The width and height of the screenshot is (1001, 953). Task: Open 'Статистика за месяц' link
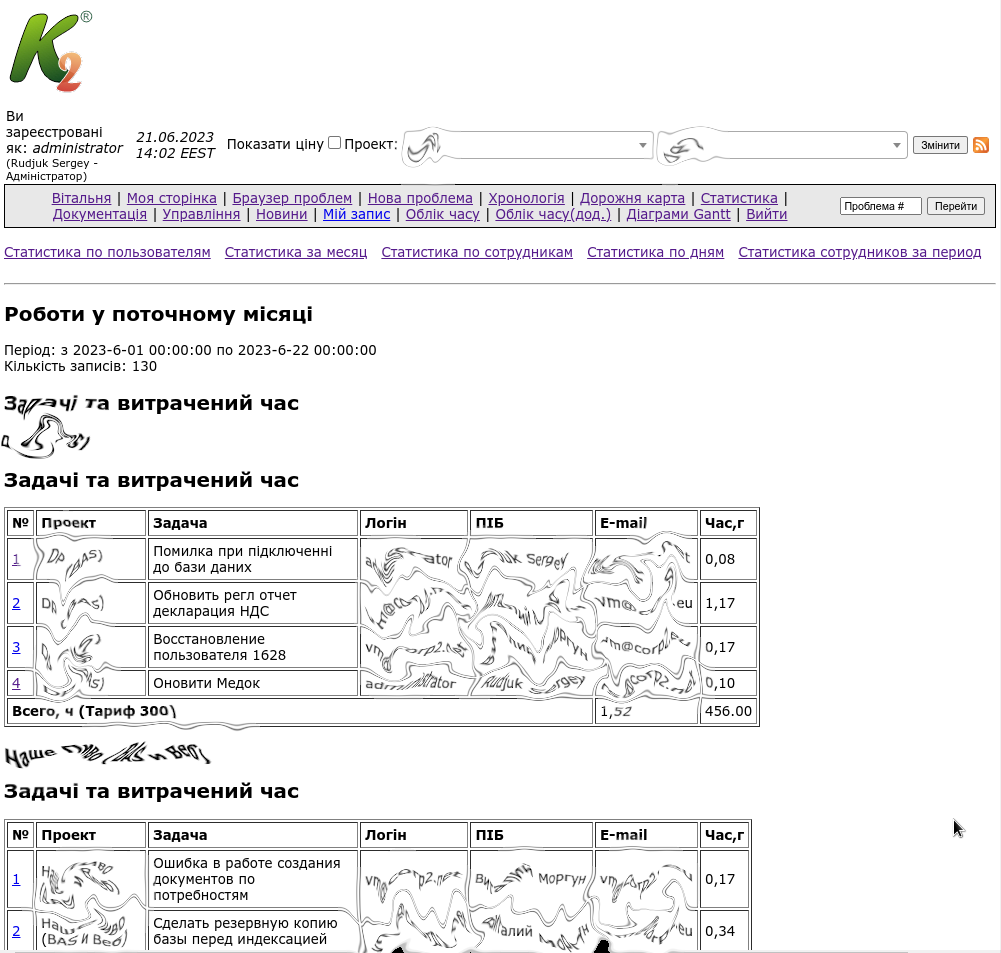pos(296,252)
